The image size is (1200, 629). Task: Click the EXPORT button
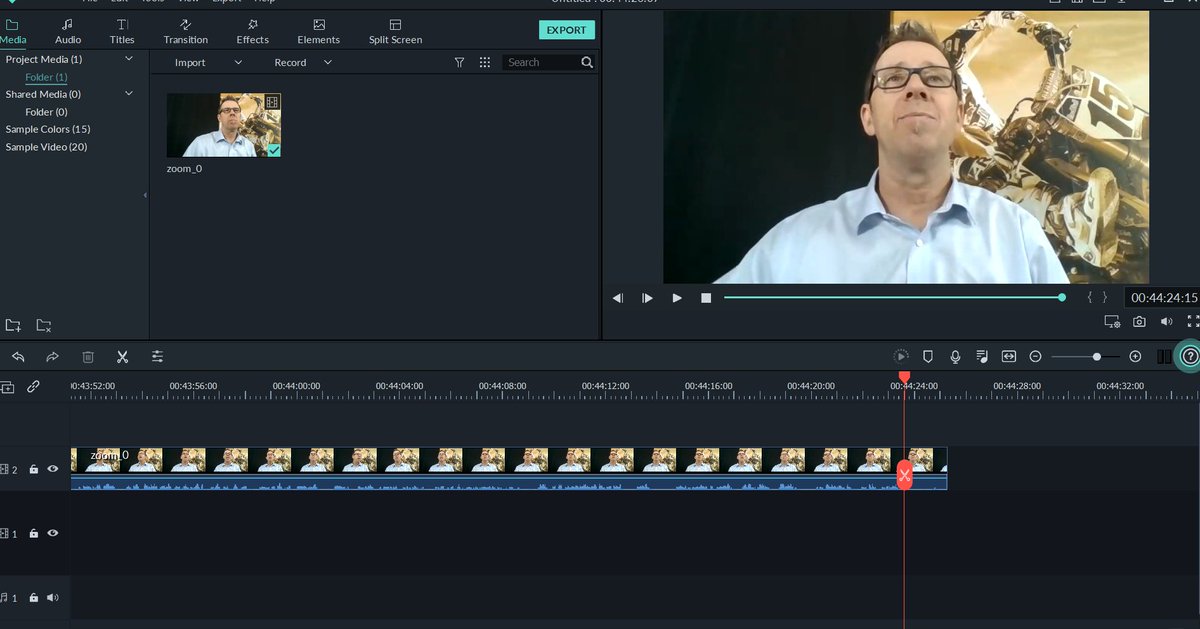(x=566, y=29)
